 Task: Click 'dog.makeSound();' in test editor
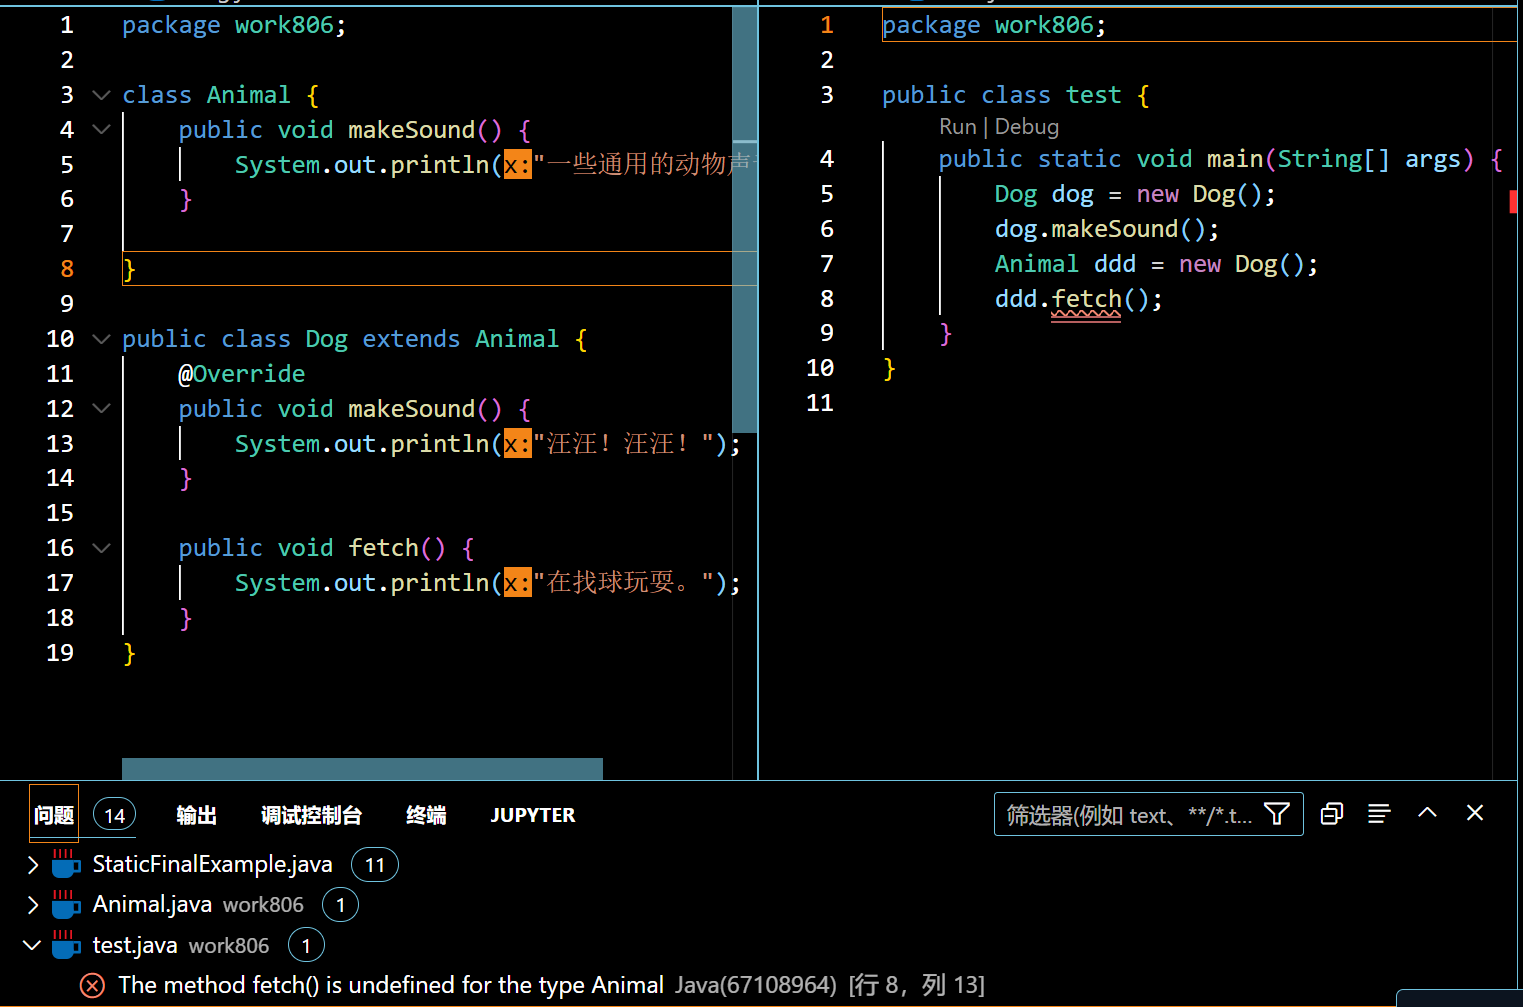(1107, 229)
